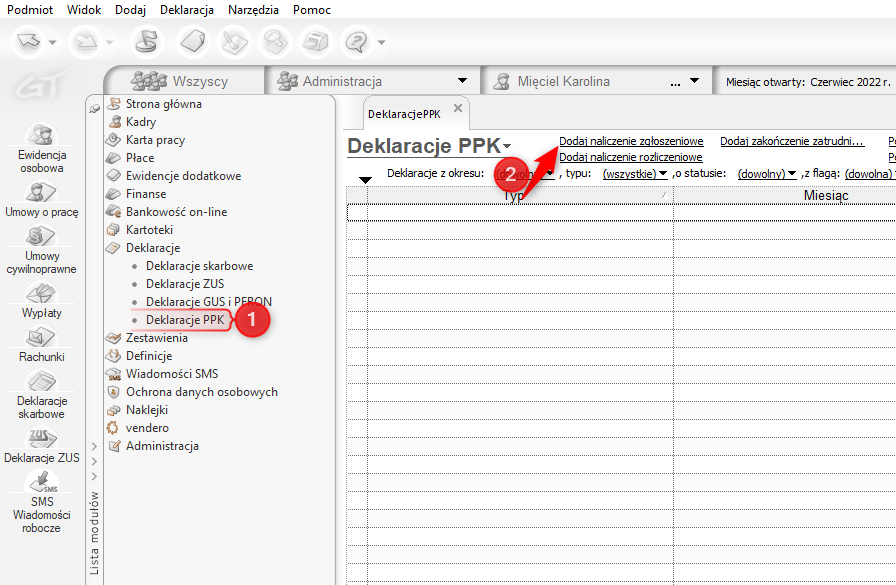Collapse the Deklaracje module group
Viewport: 896px width, 585px height.
153,248
